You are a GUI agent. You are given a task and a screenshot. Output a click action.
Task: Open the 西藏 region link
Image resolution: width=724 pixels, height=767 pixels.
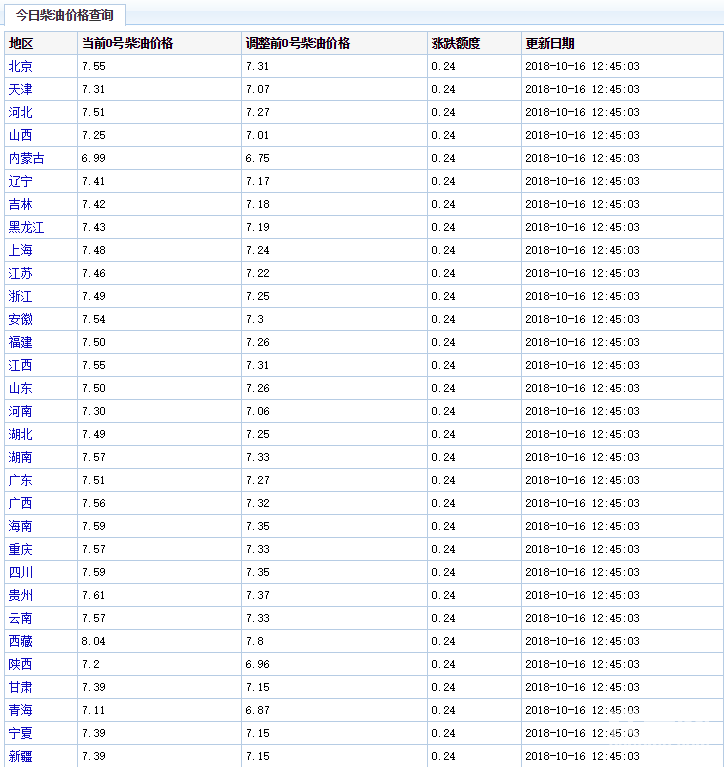coord(21,641)
